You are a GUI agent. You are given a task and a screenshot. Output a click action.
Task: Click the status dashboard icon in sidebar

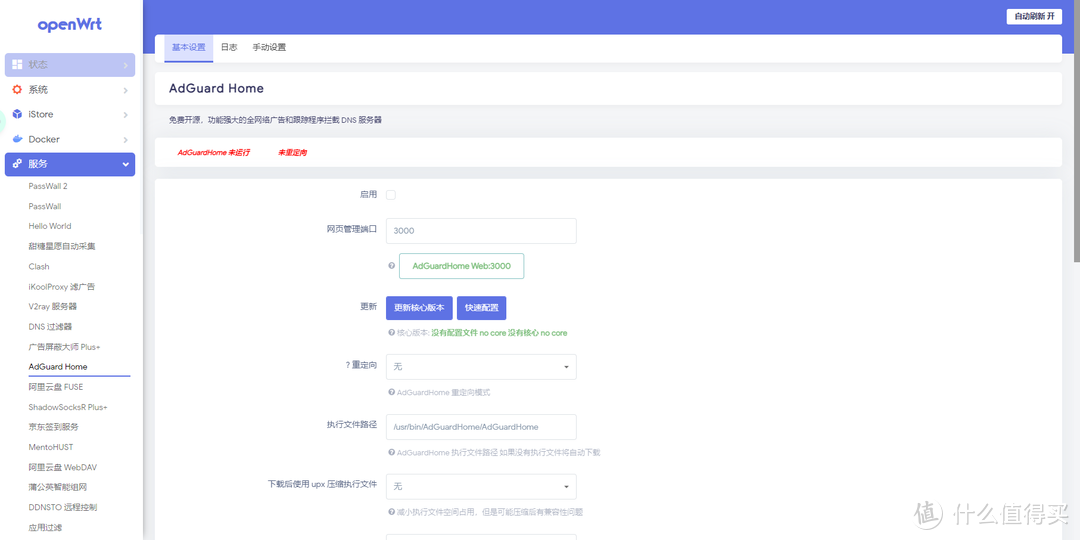click(x=17, y=65)
